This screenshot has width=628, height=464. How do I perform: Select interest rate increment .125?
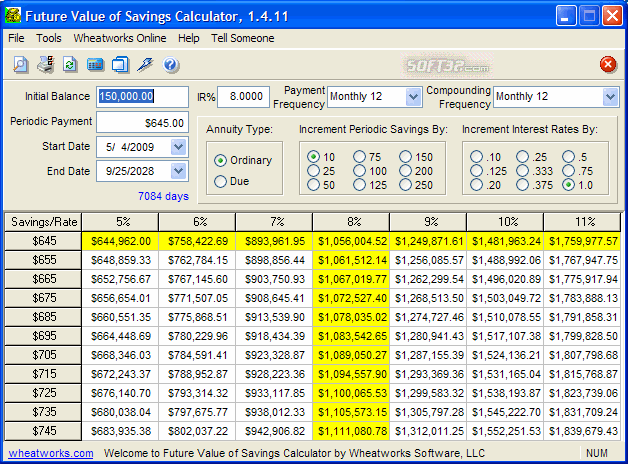488,171
